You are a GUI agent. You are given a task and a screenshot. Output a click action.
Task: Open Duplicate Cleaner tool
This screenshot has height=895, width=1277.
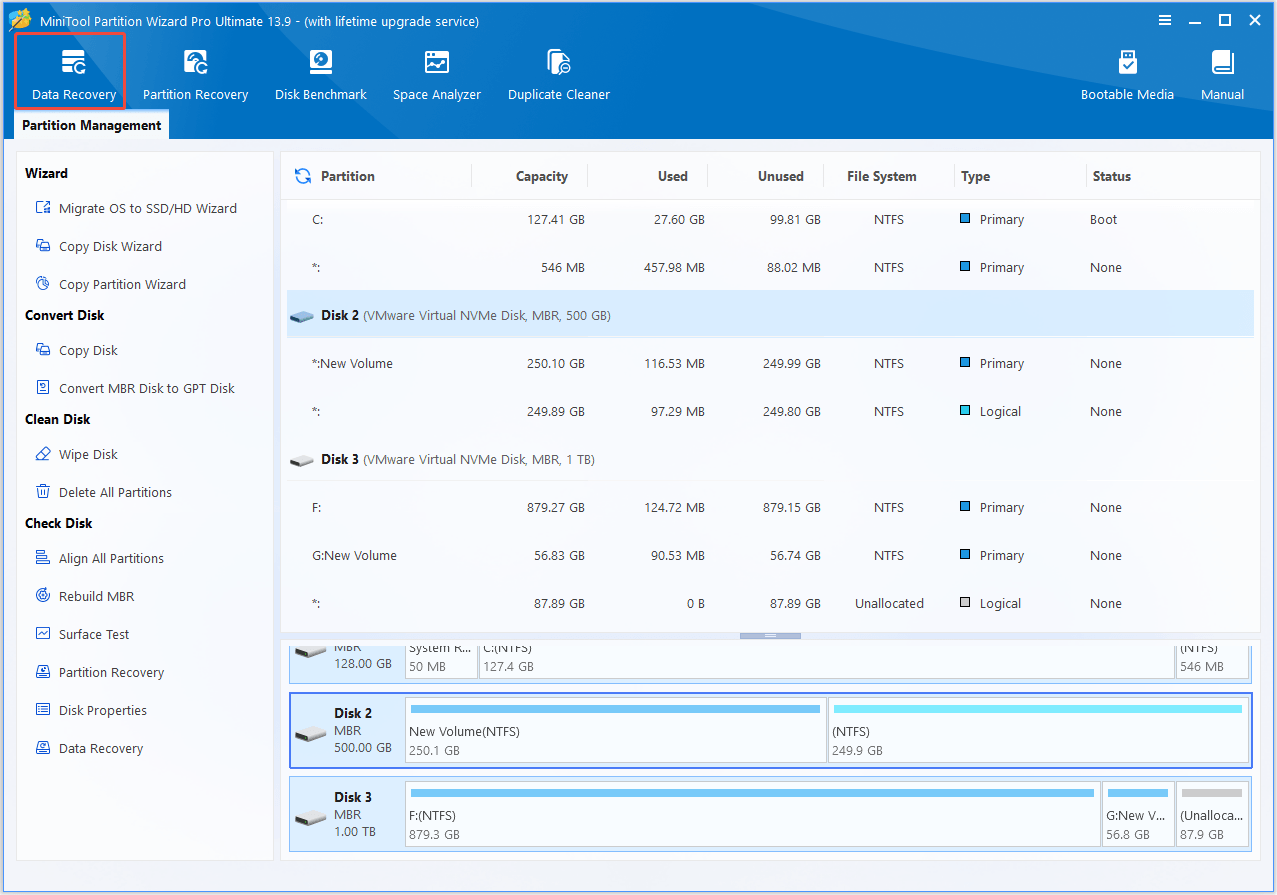pyautogui.click(x=558, y=75)
